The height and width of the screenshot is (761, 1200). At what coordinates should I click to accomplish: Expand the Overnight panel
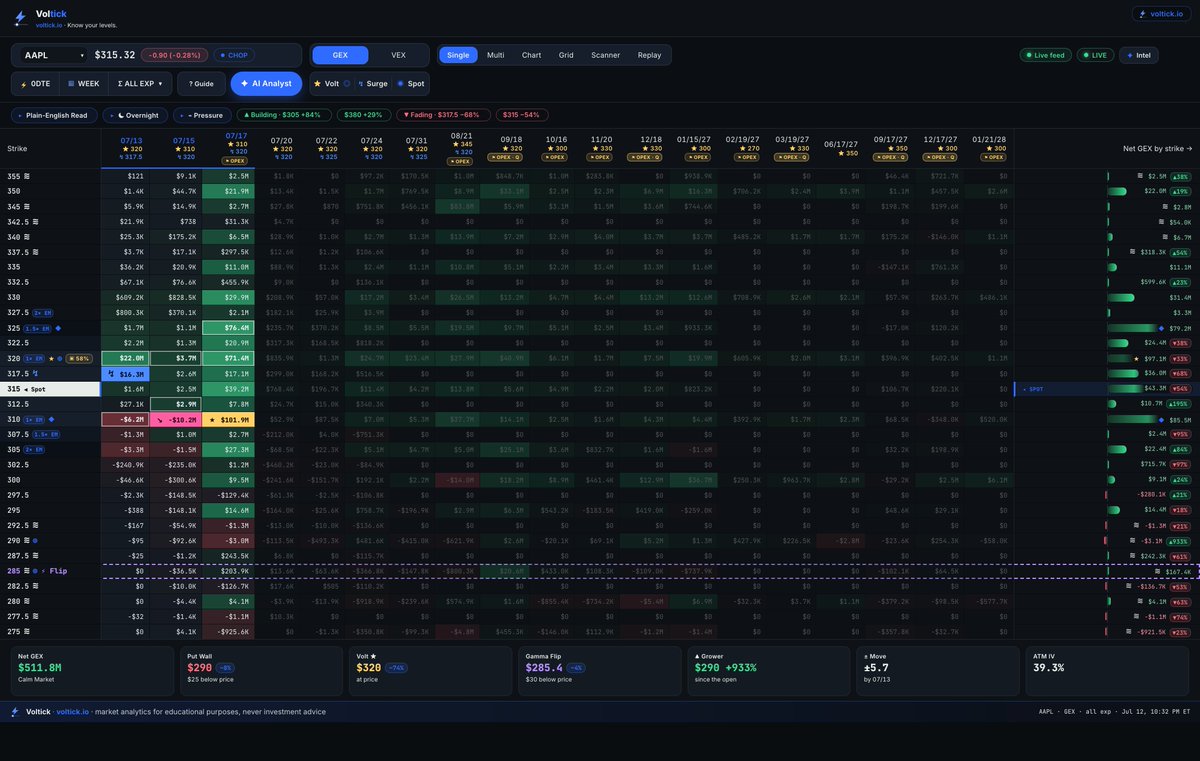click(x=133, y=115)
